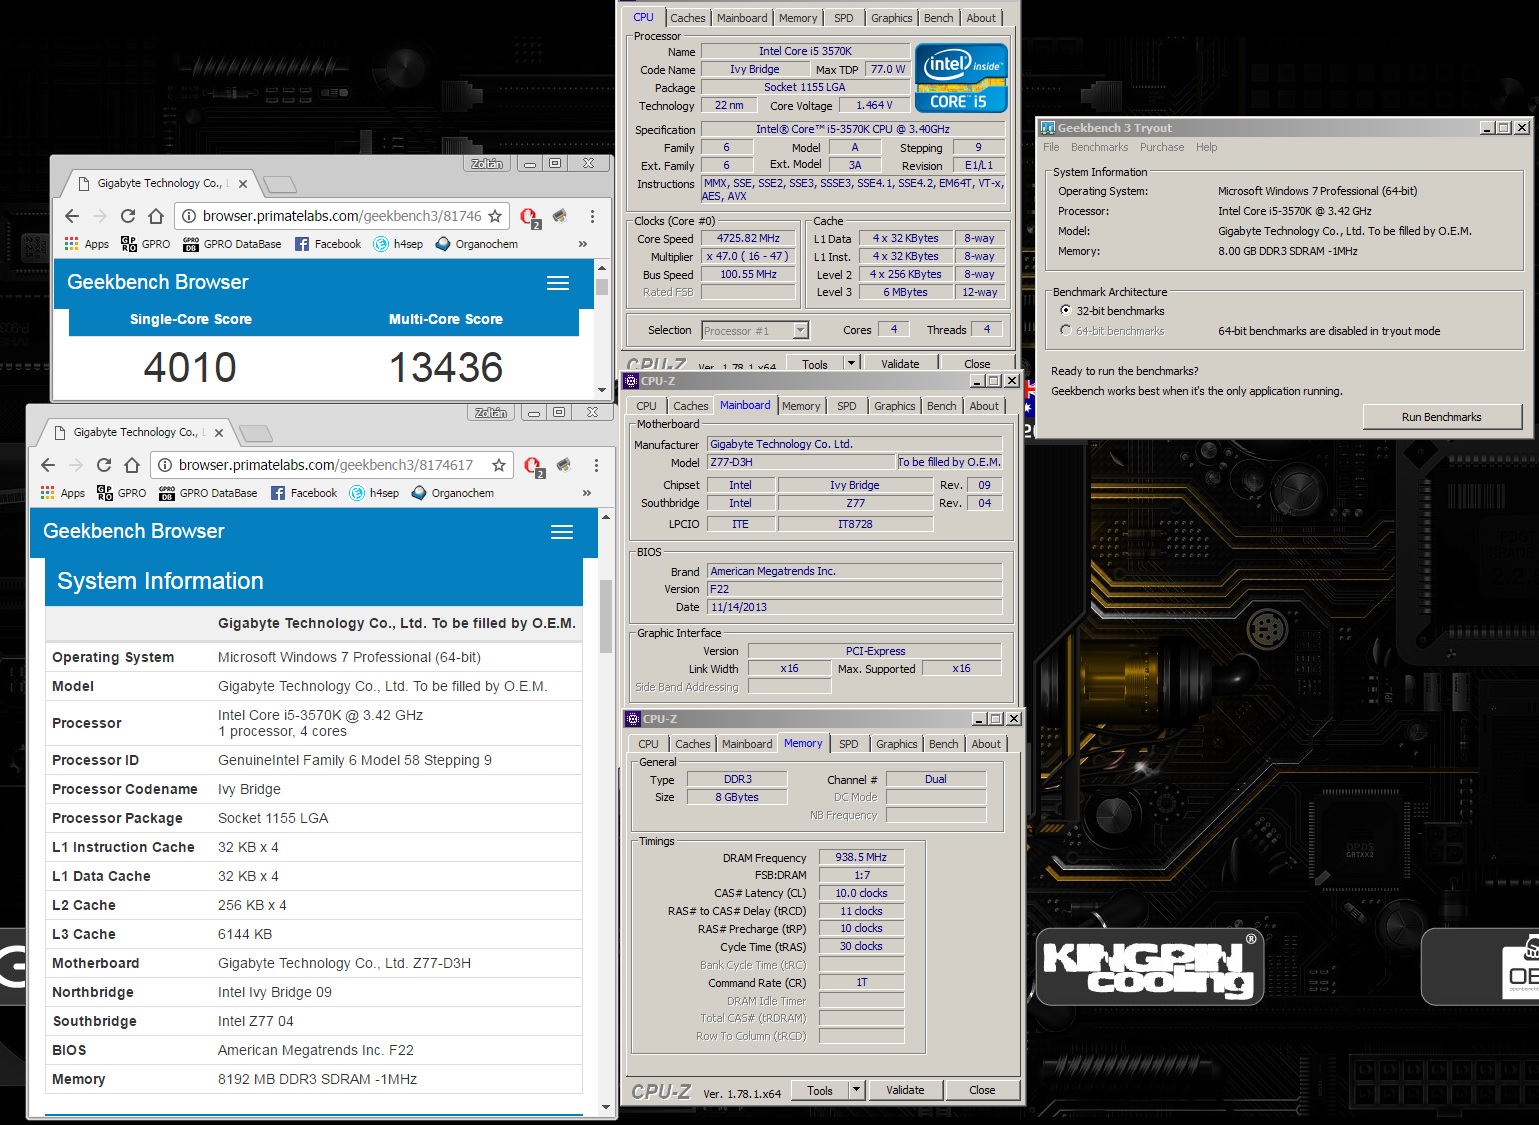Bookmark the page with the star in the scores Chrome window
The image size is (1539, 1125).
click(495, 216)
